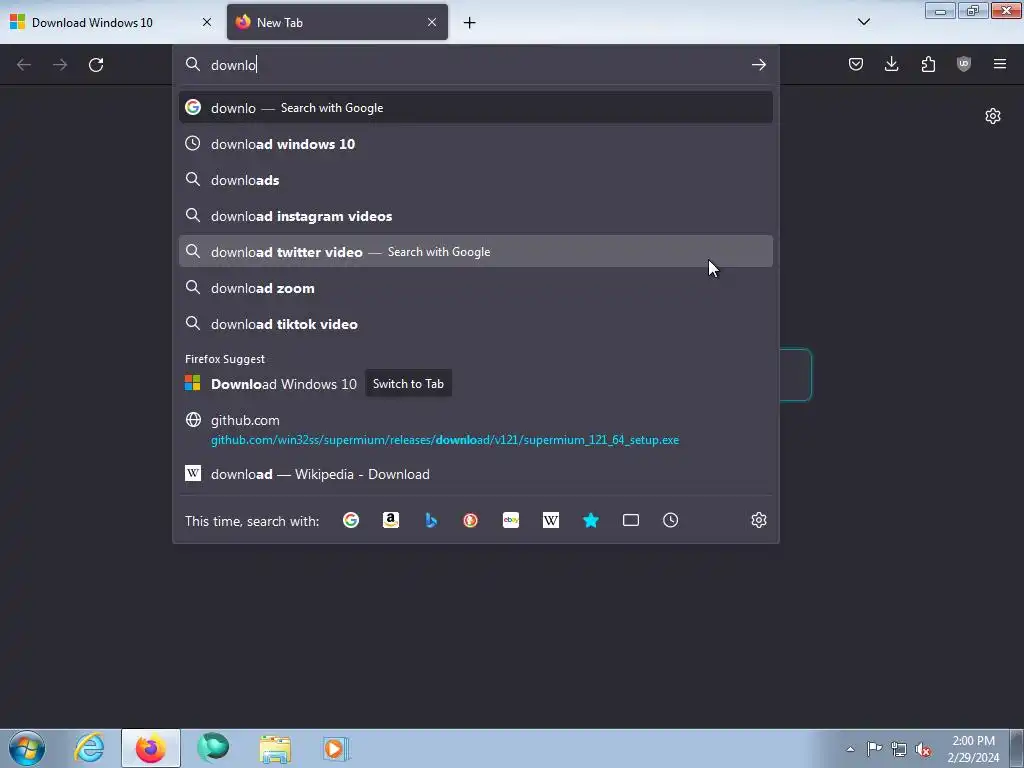
Task: Search this time with Amazon
Action: (391, 520)
